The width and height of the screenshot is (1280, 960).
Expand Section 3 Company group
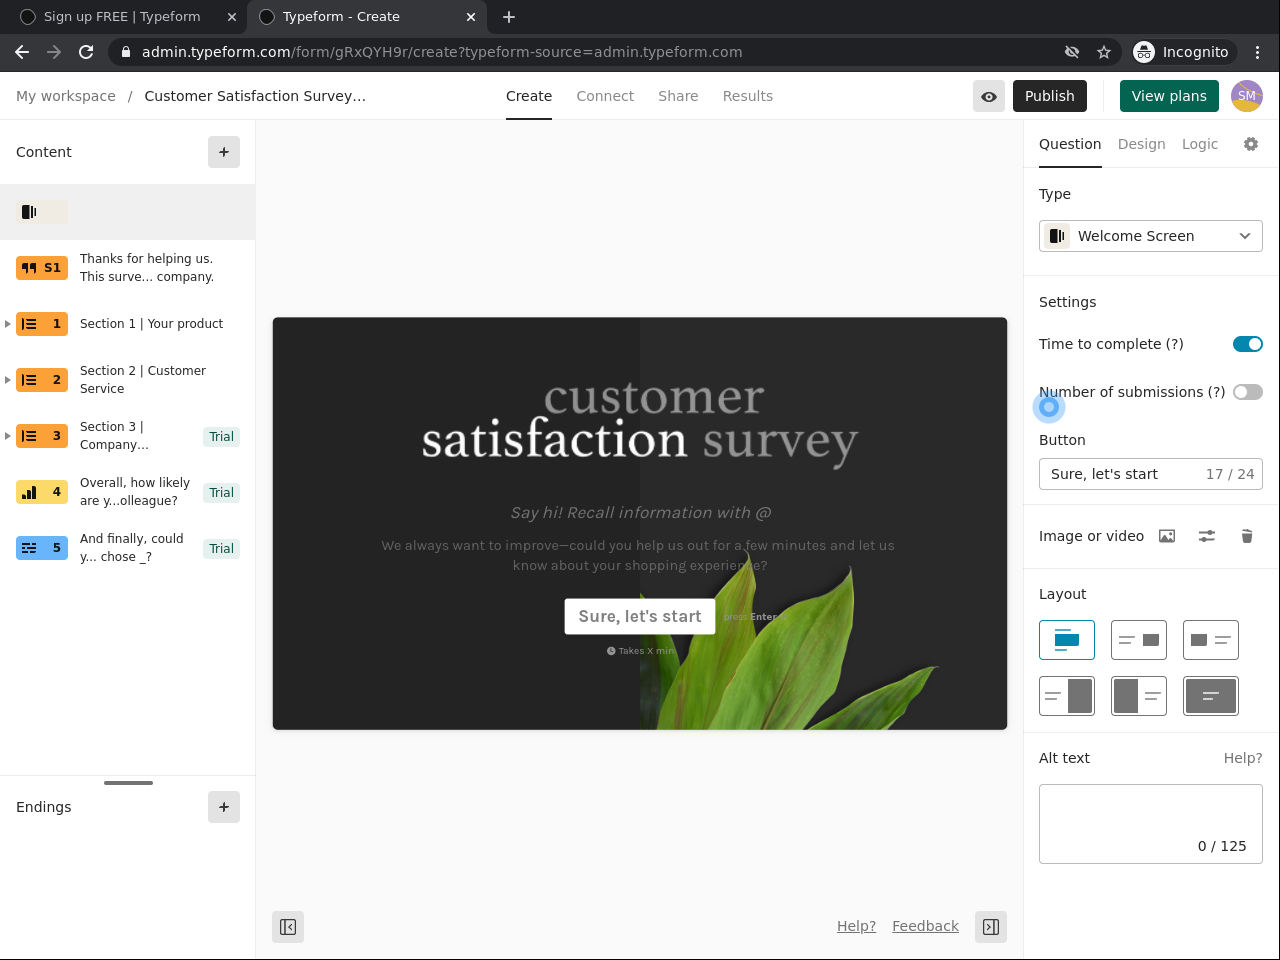click(8, 436)
